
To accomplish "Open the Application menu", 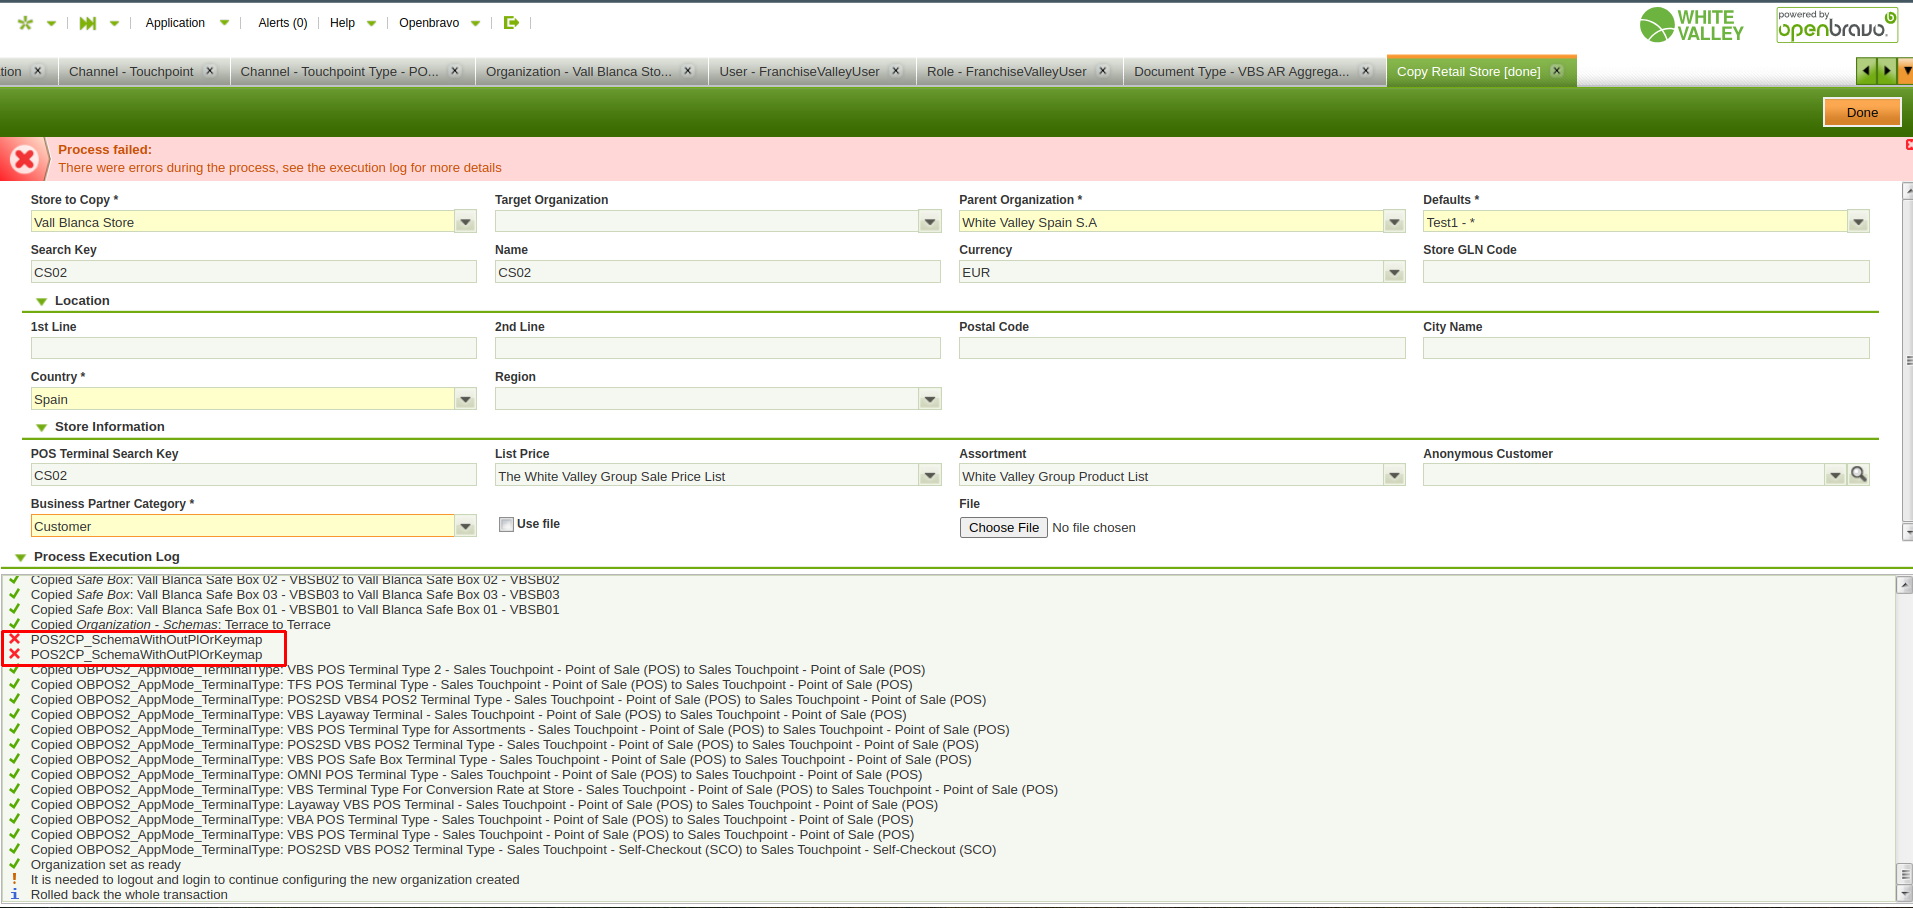I will (x=175, y=23).
